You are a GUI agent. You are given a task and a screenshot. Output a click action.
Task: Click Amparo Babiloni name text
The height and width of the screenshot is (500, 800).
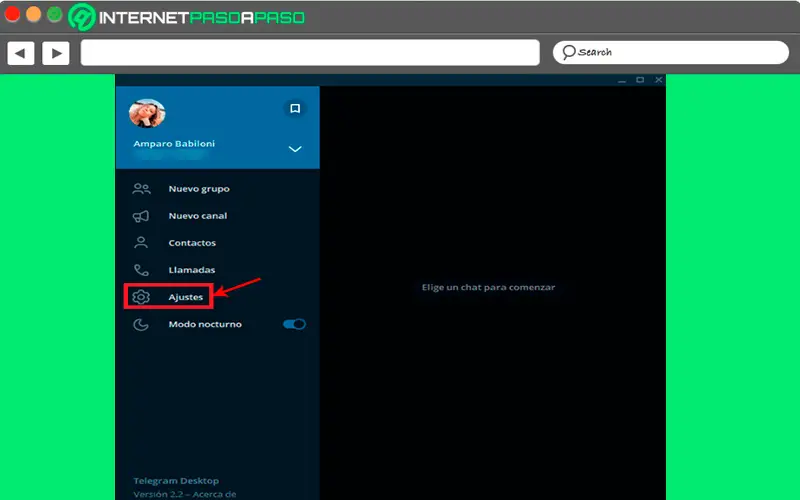point(174,144)
